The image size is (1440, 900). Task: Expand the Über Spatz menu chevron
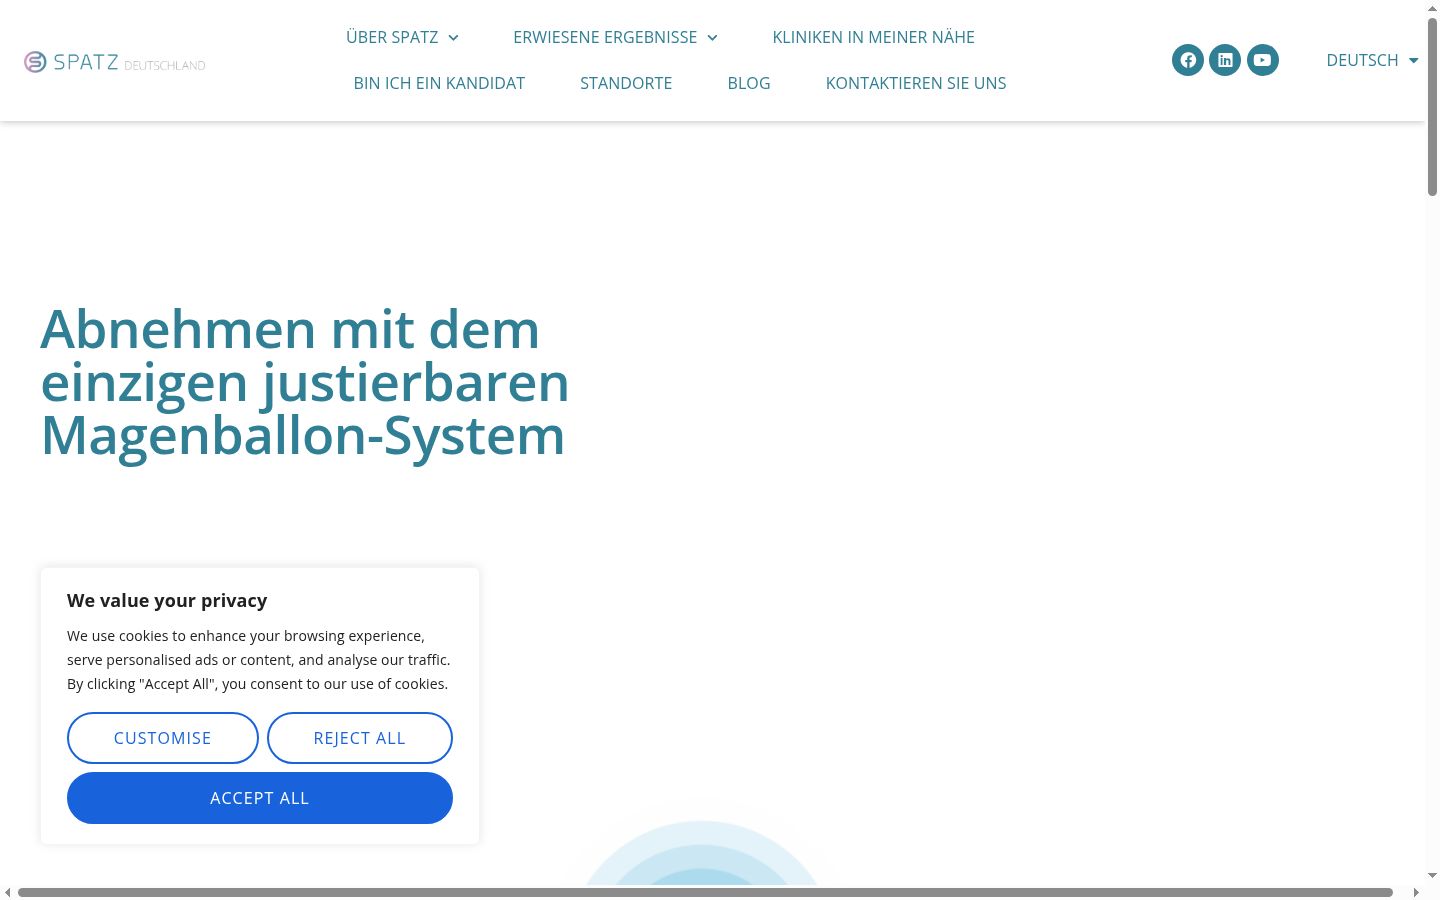click(453, 38)
